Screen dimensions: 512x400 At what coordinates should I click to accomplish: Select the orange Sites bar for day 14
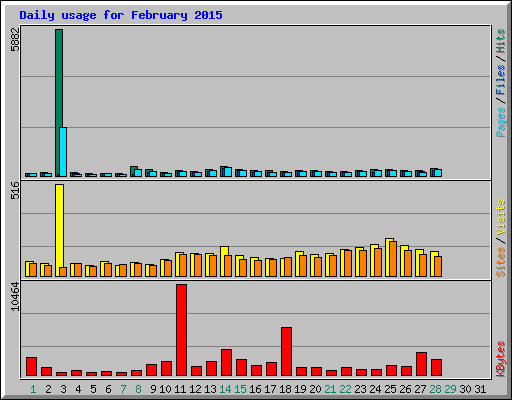coord(228,266)
